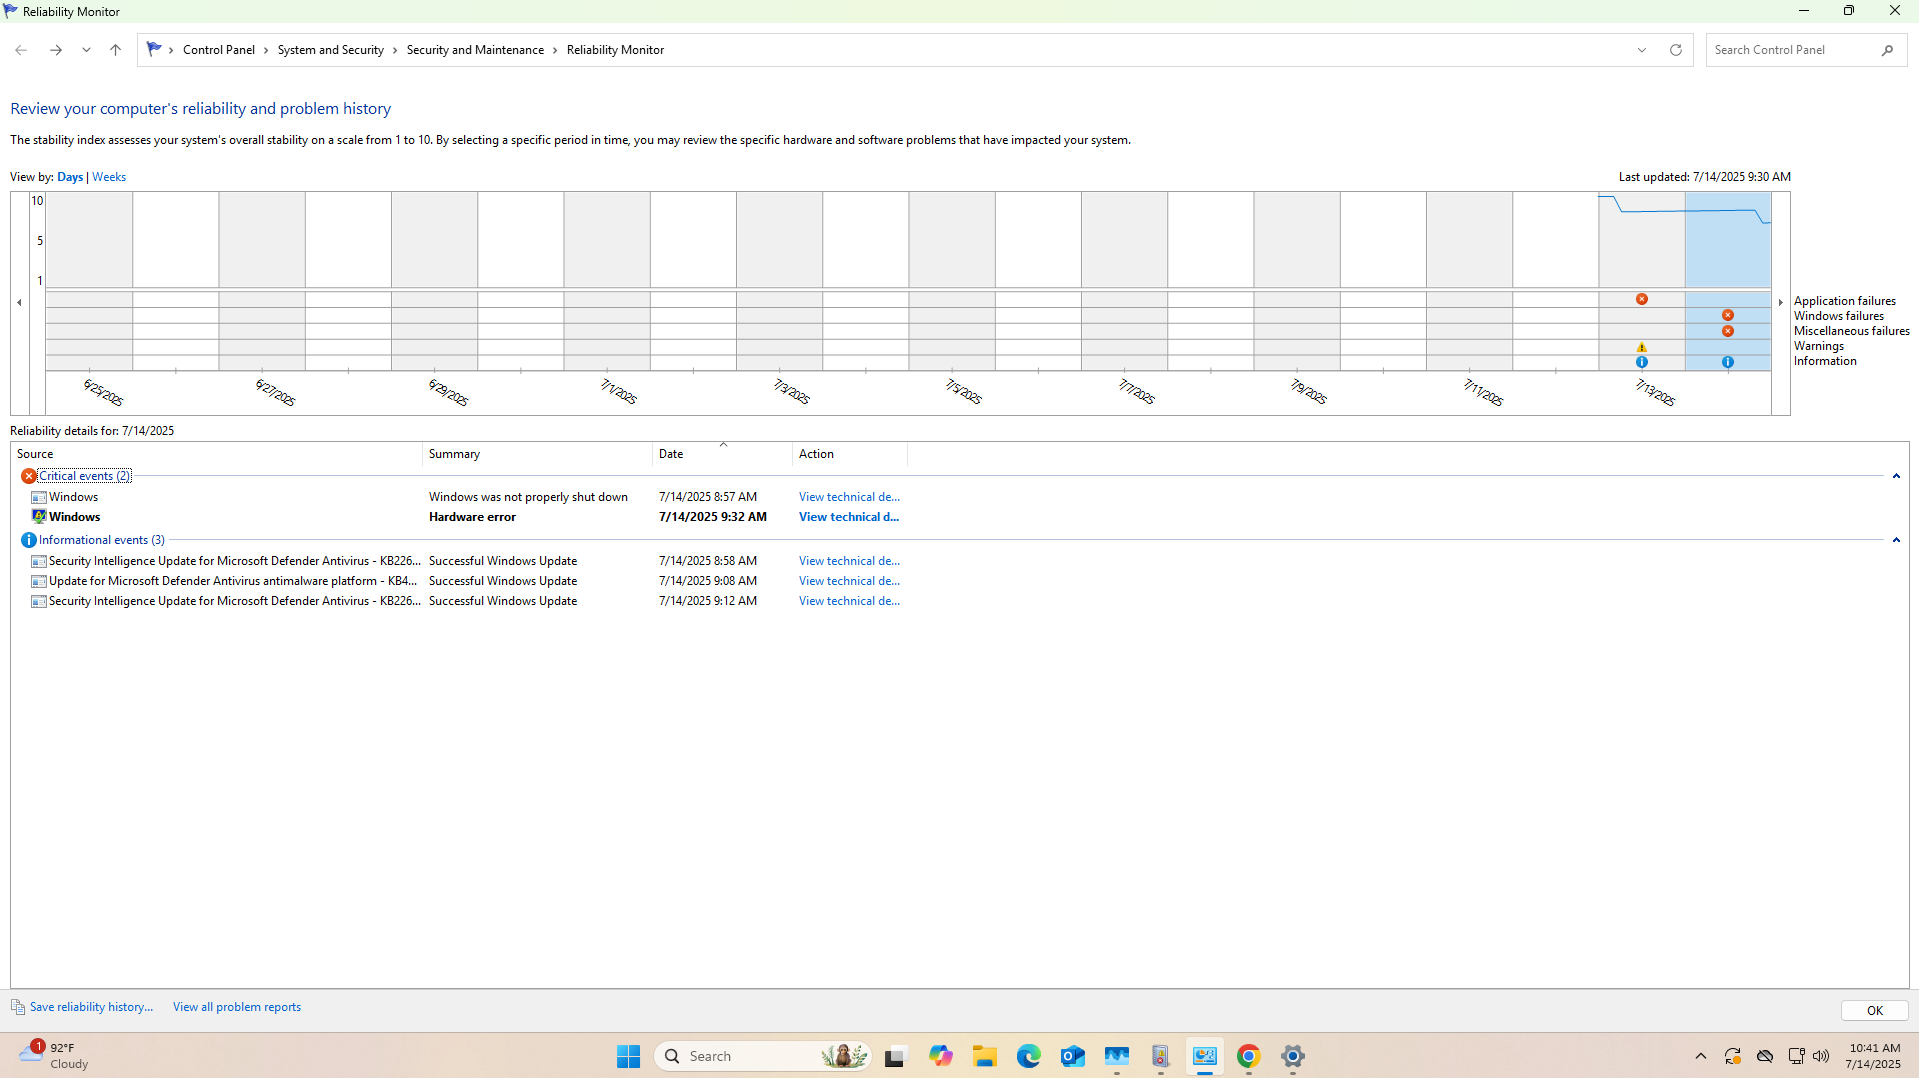
Task: Open the recent locations dropdown arrow
Action: tap(86, 50)
